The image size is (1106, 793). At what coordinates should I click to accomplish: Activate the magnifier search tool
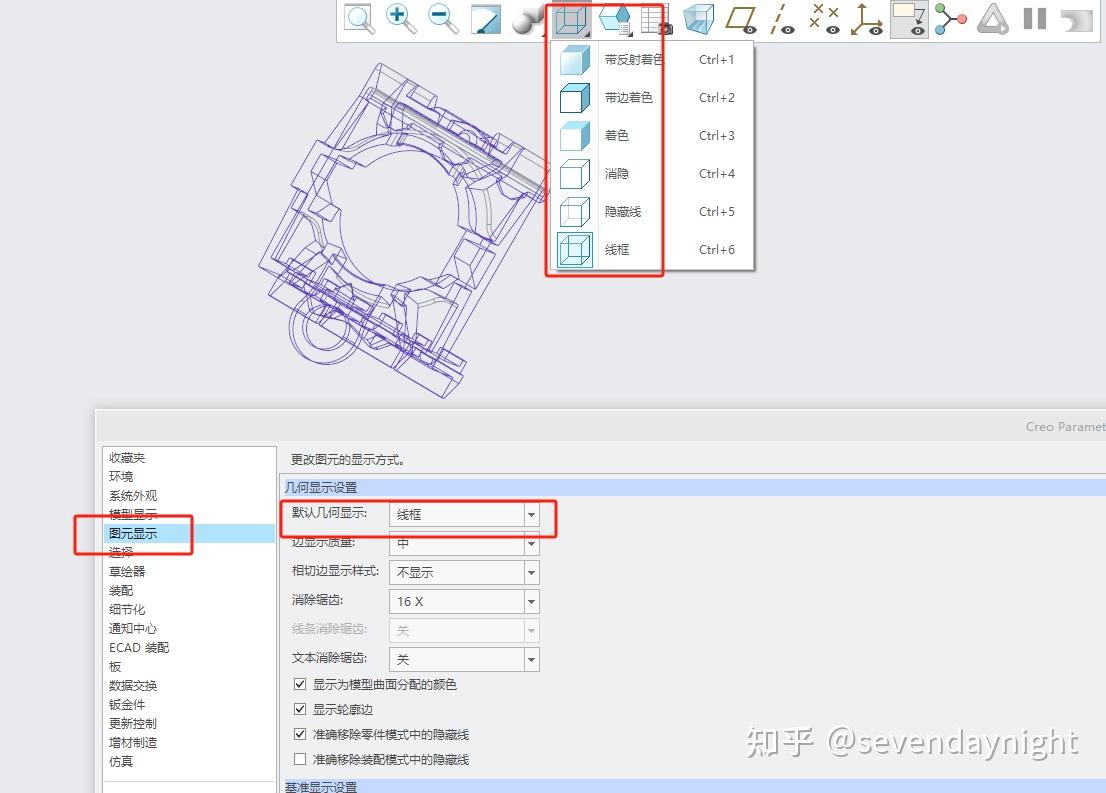[360, 18]
